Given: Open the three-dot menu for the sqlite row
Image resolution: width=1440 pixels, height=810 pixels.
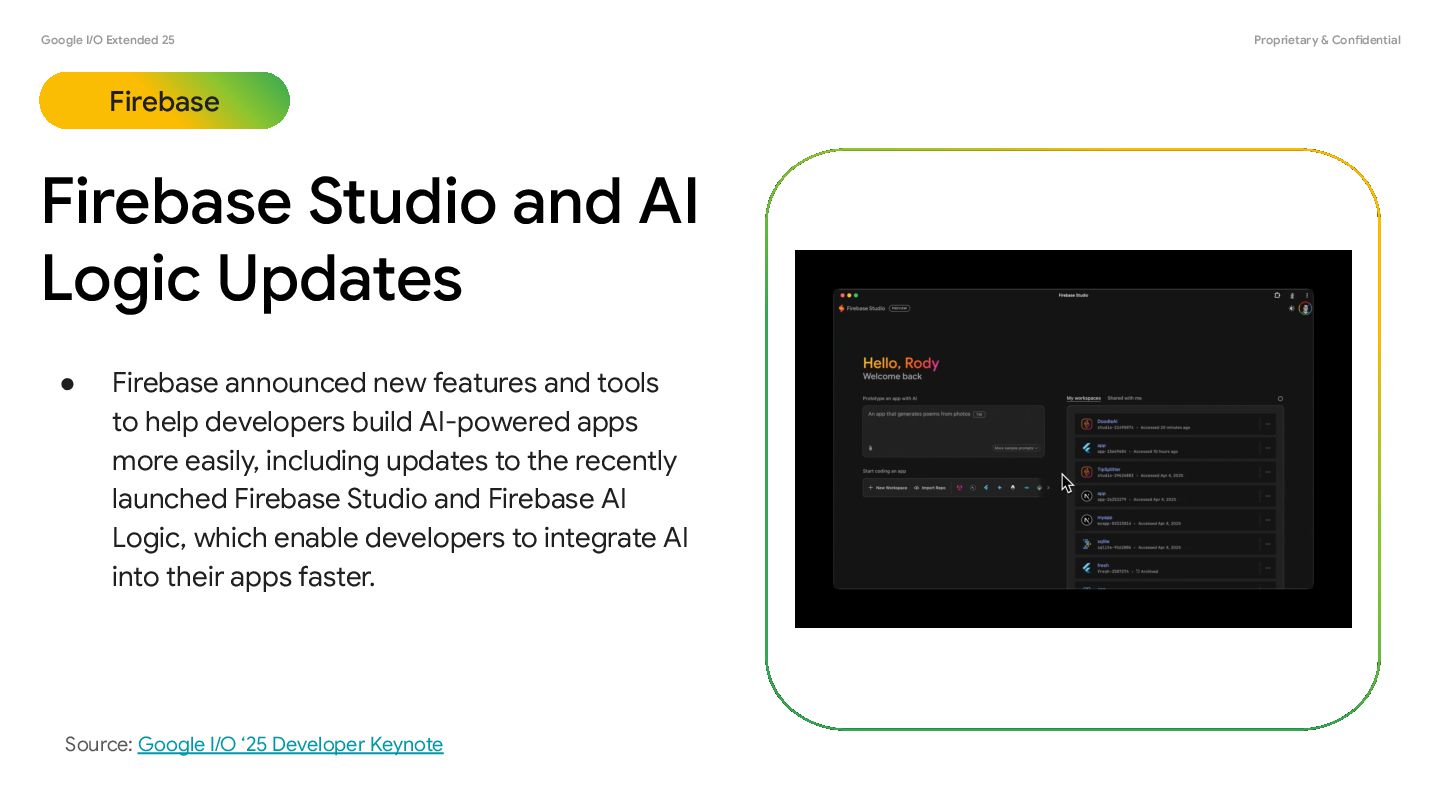Looking at the screenshot, I should 1268,544.
